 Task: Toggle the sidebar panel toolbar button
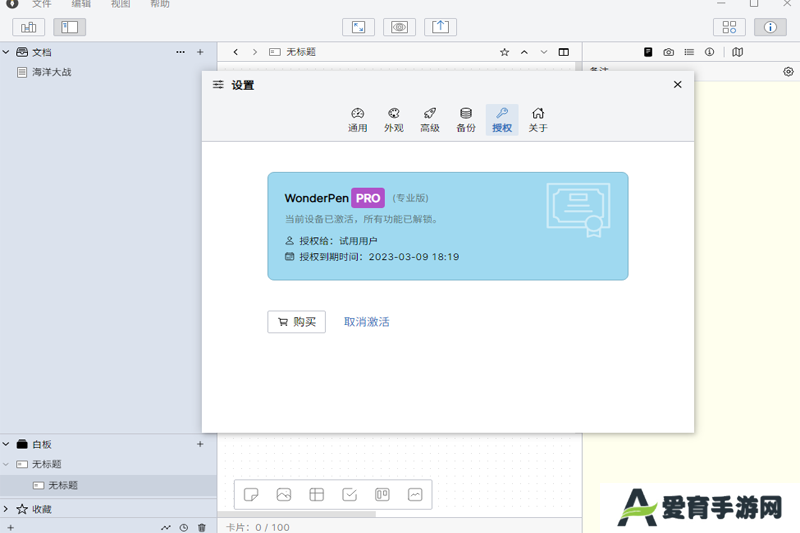69,27
